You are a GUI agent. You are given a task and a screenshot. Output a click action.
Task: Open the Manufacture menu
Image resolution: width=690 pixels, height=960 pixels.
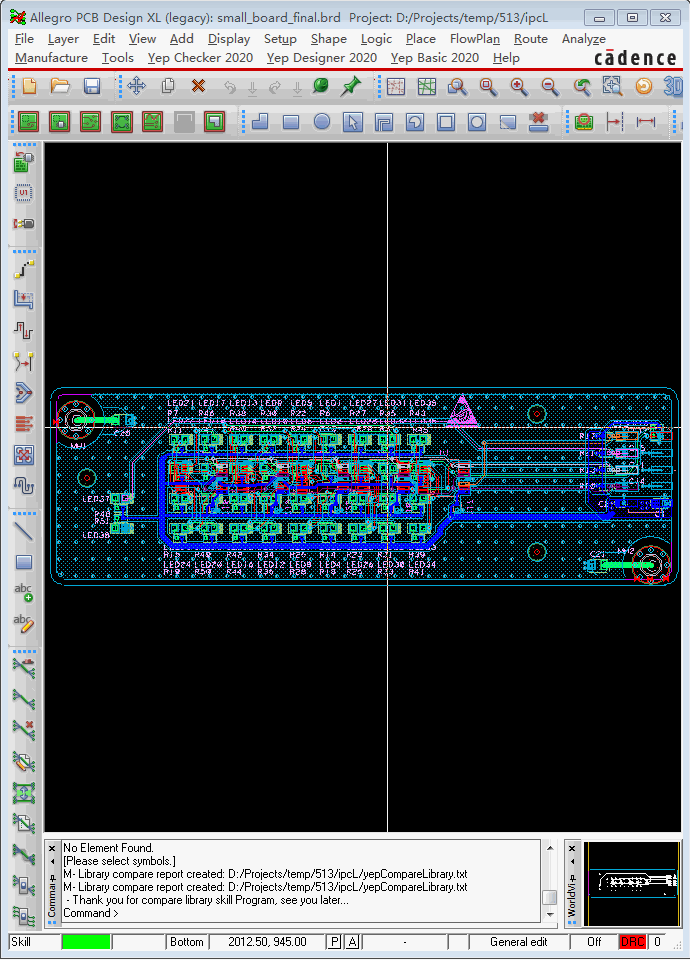[x=51, y=58]
